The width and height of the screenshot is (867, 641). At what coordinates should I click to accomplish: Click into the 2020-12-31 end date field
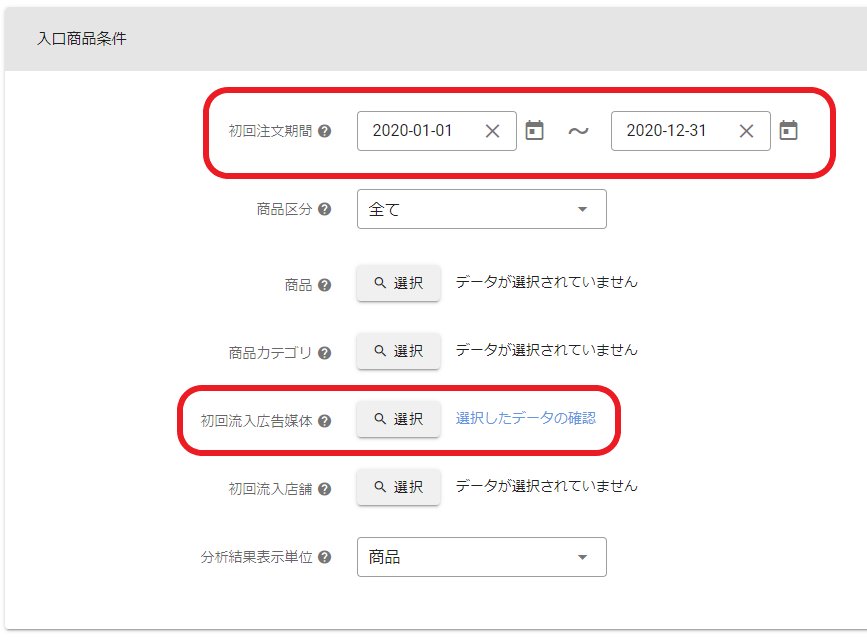coord(670,131)
